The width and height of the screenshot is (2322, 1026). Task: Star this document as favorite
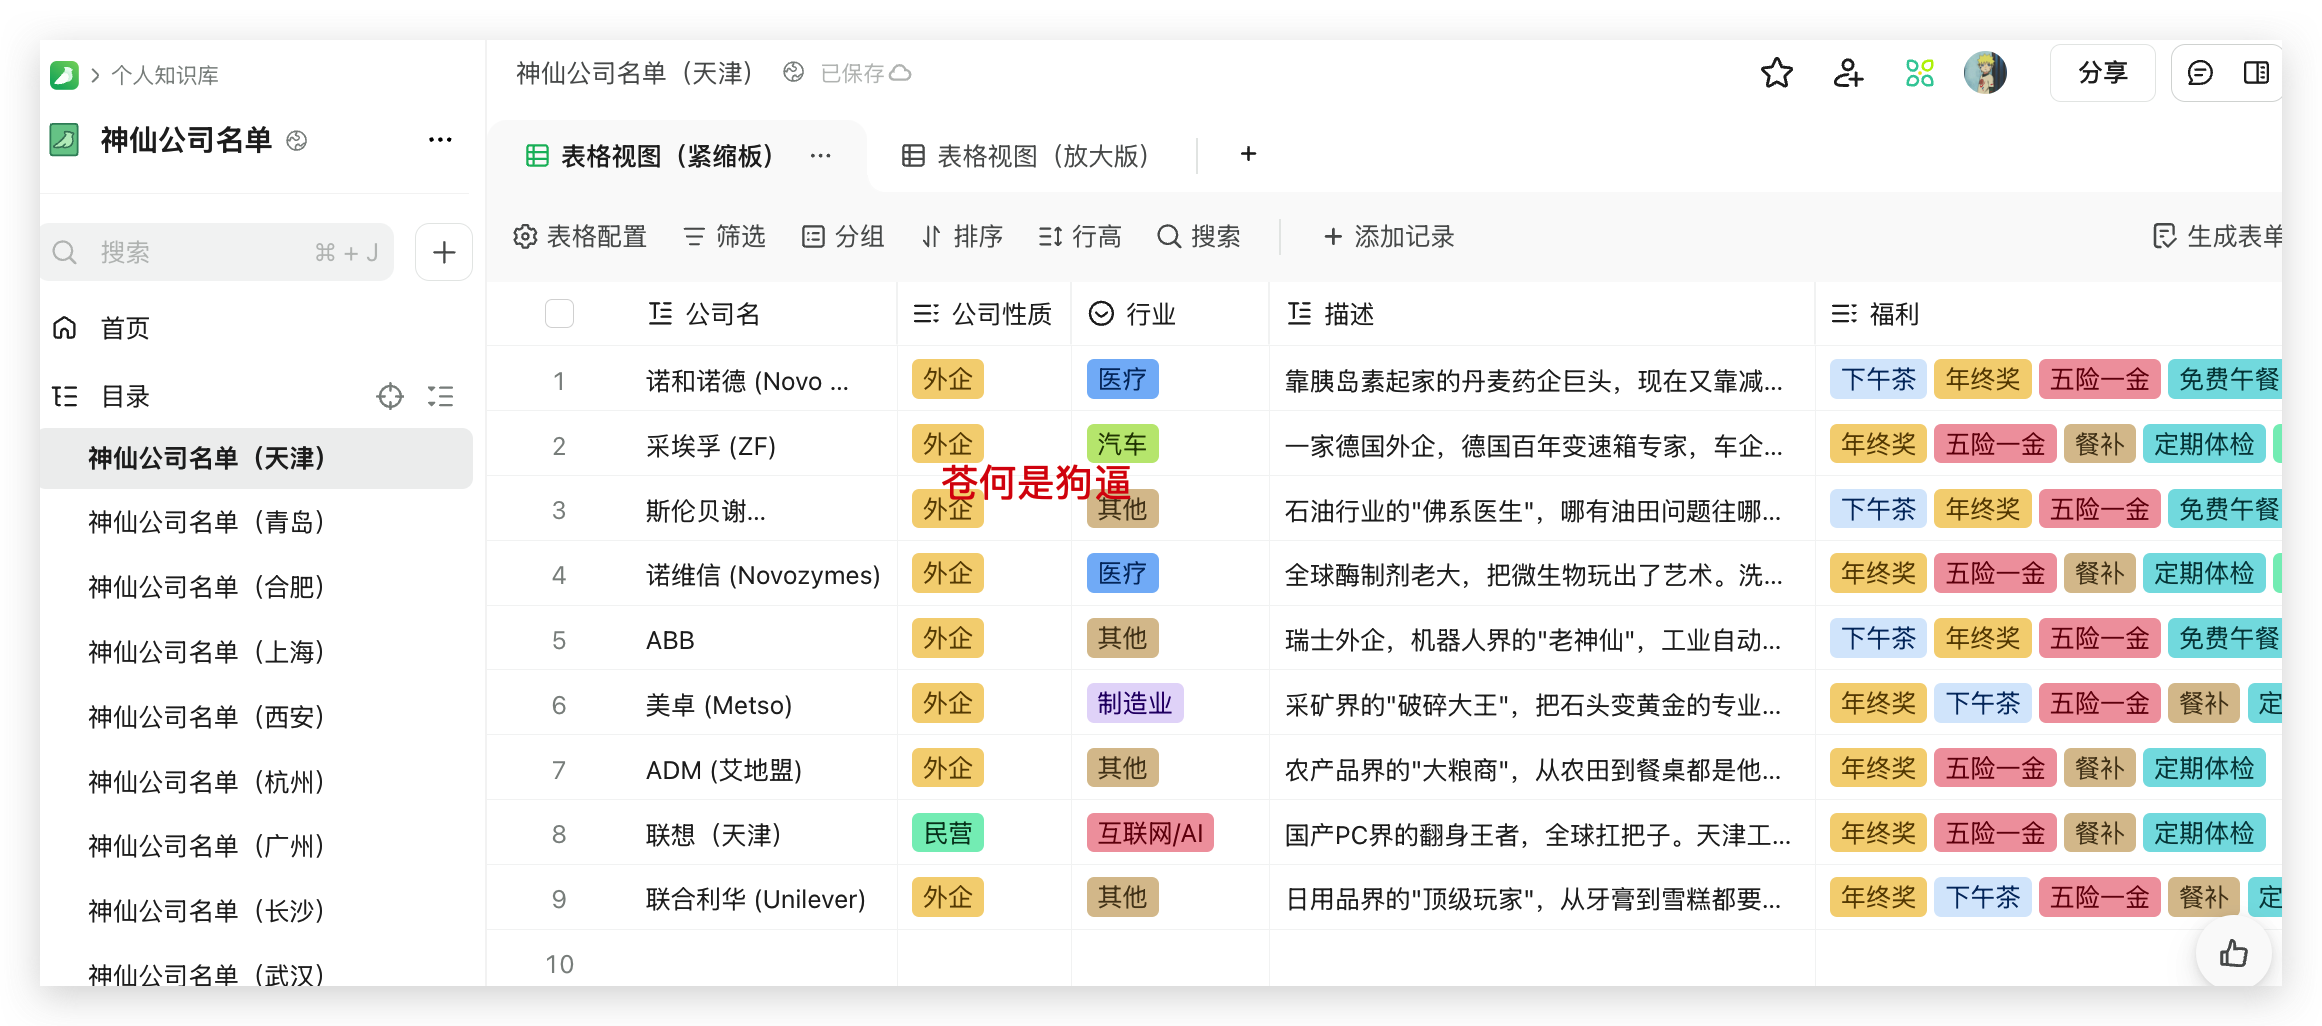pos(1776,73)
